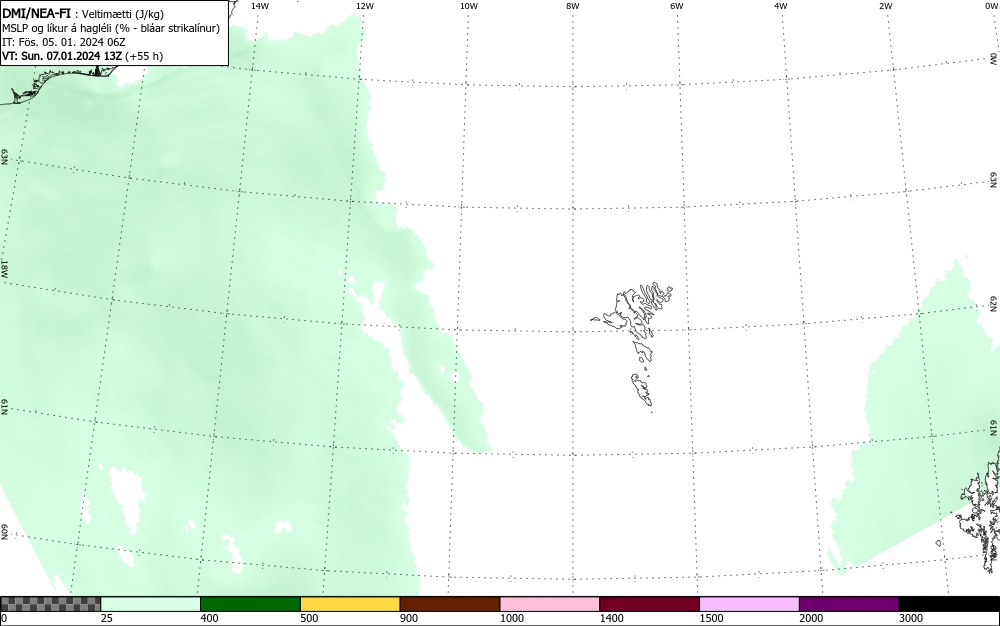Click the dark green 400–500 legend swatch
Viewport: 1000px width, 626px height.
250,604
